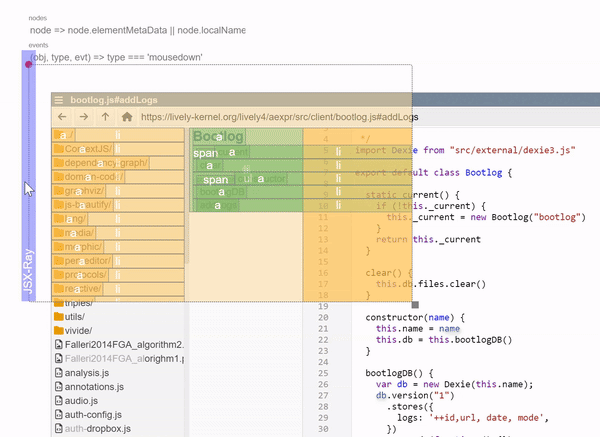
Task: Navigate up one directory level
Action: click(105, 117)
